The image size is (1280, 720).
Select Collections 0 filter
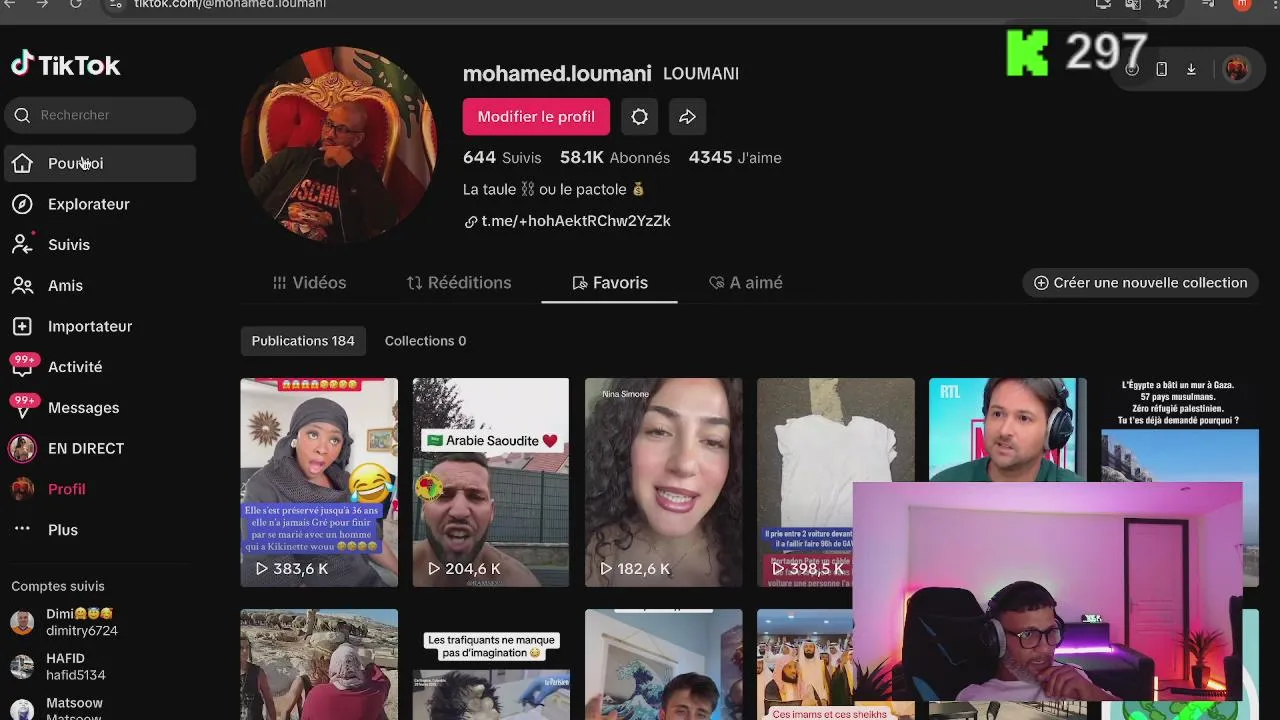[425, 341]
